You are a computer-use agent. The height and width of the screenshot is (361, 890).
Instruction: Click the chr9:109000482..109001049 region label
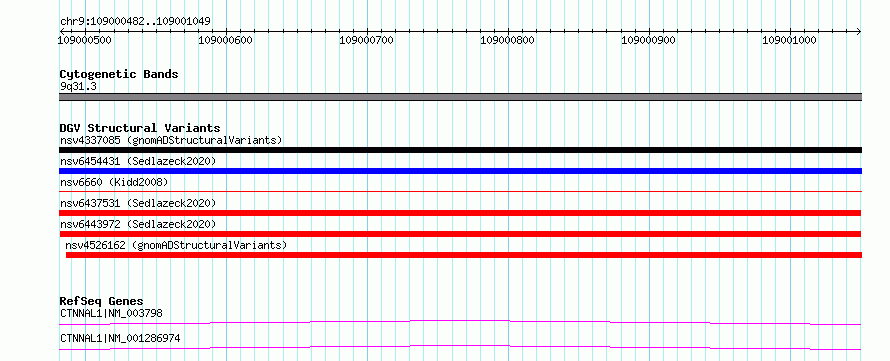point(136,22)
